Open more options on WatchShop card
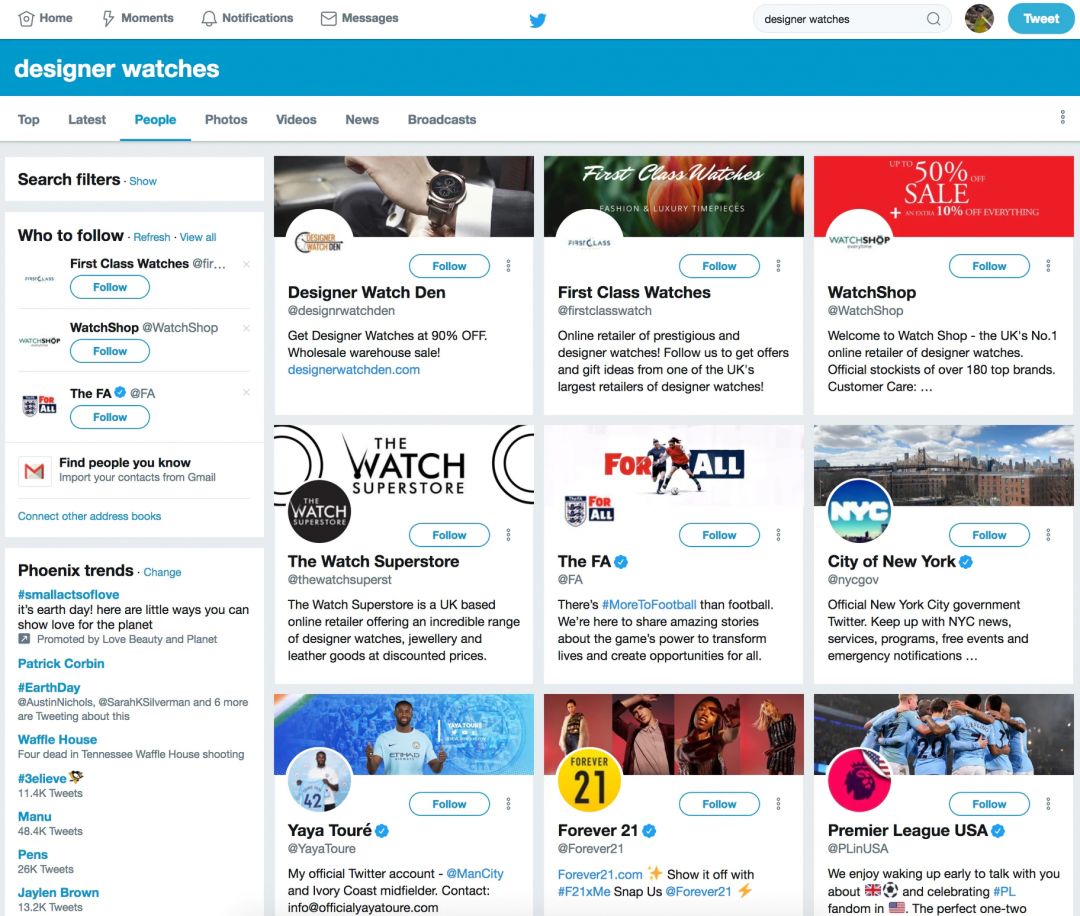The width and height of the screenshot is (1080, 916). pos(1048,266)
